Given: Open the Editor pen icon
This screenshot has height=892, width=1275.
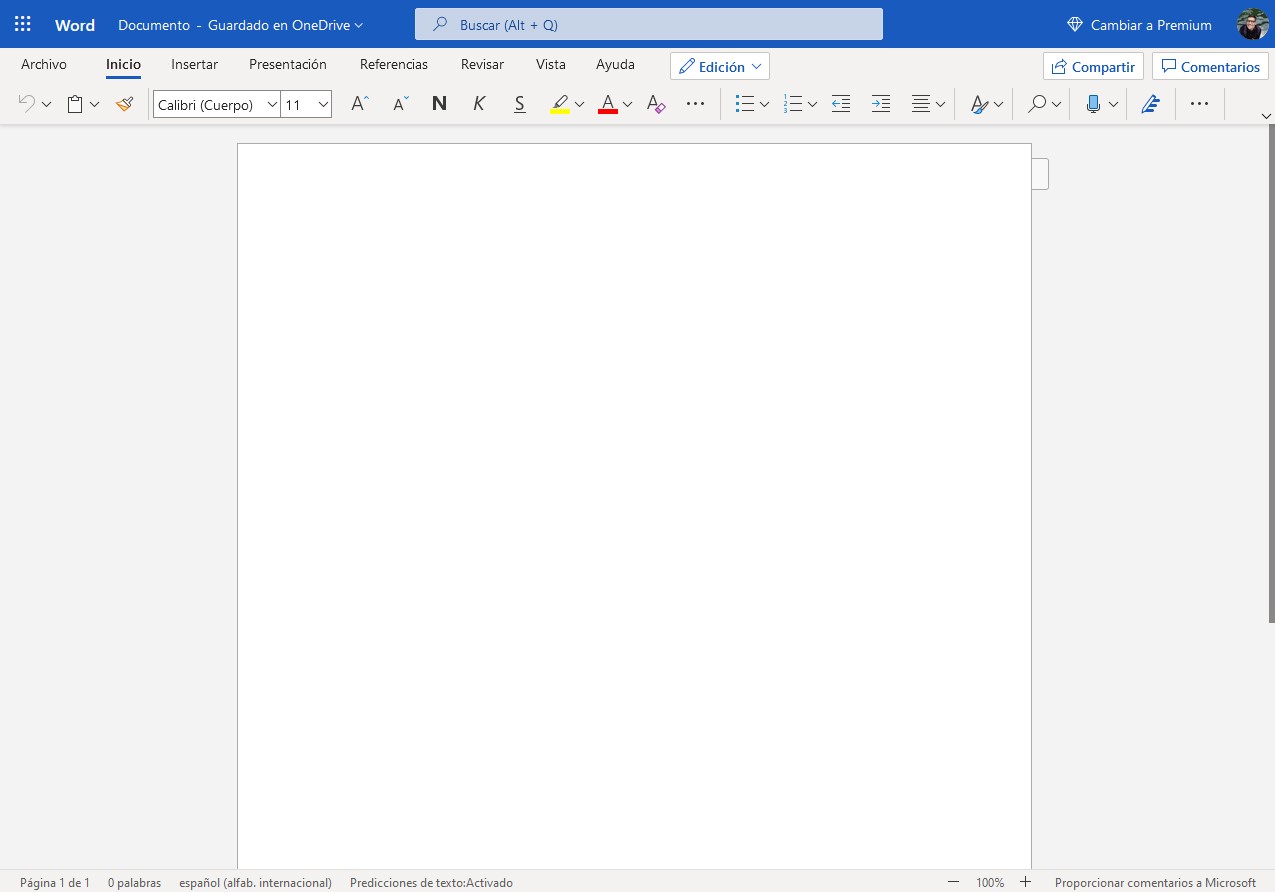Looking at the screenshot, I should [1150, 104].
